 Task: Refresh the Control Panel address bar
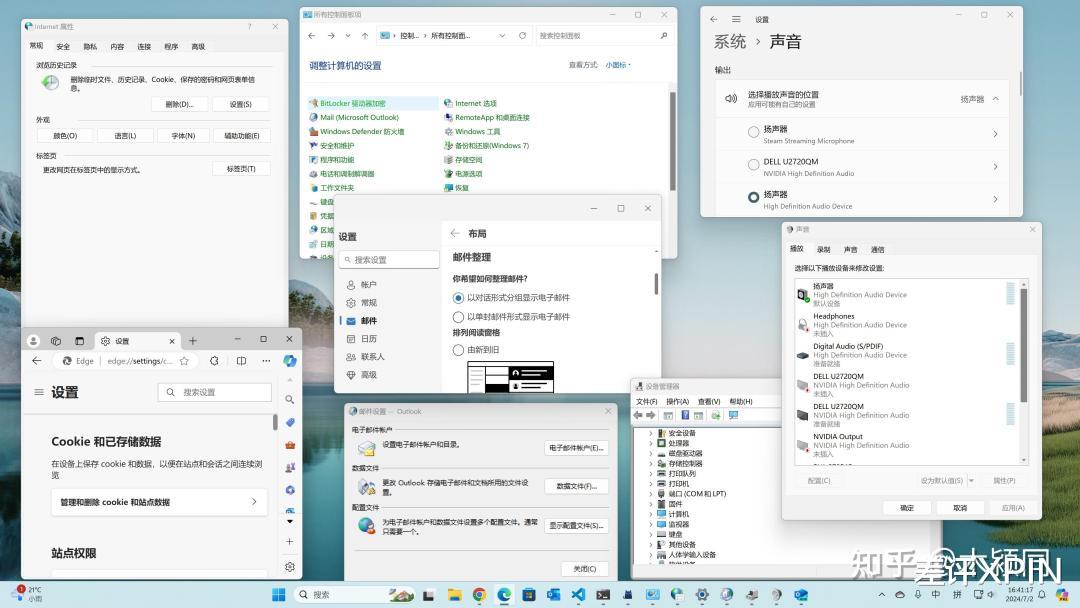[522, 36]
